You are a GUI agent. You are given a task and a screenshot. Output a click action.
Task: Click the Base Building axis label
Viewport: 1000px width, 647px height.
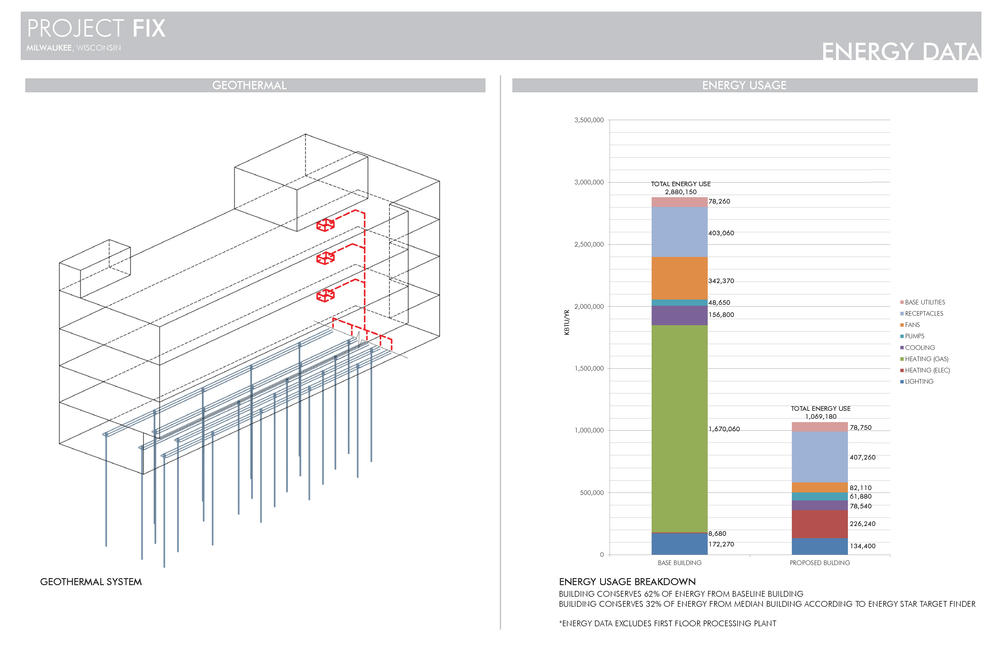click(679, 564)
